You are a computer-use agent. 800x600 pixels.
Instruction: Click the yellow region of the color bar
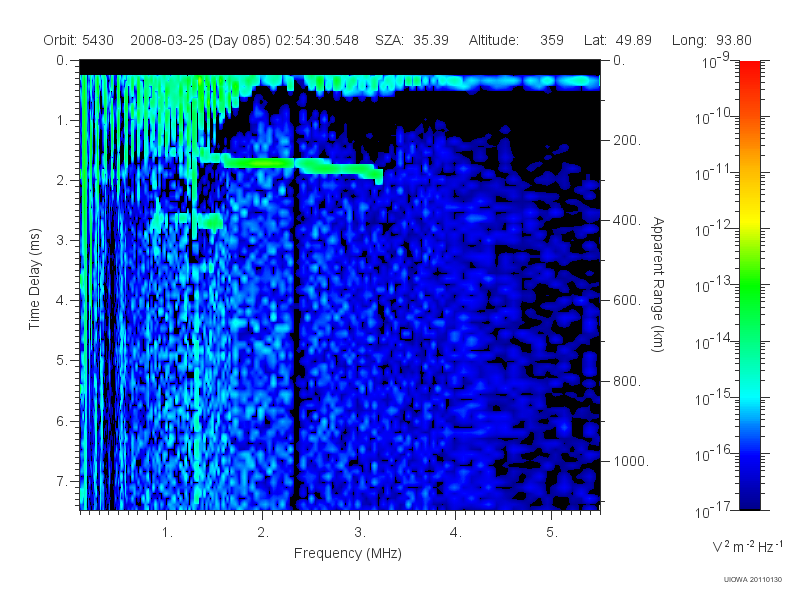point(750,217)
